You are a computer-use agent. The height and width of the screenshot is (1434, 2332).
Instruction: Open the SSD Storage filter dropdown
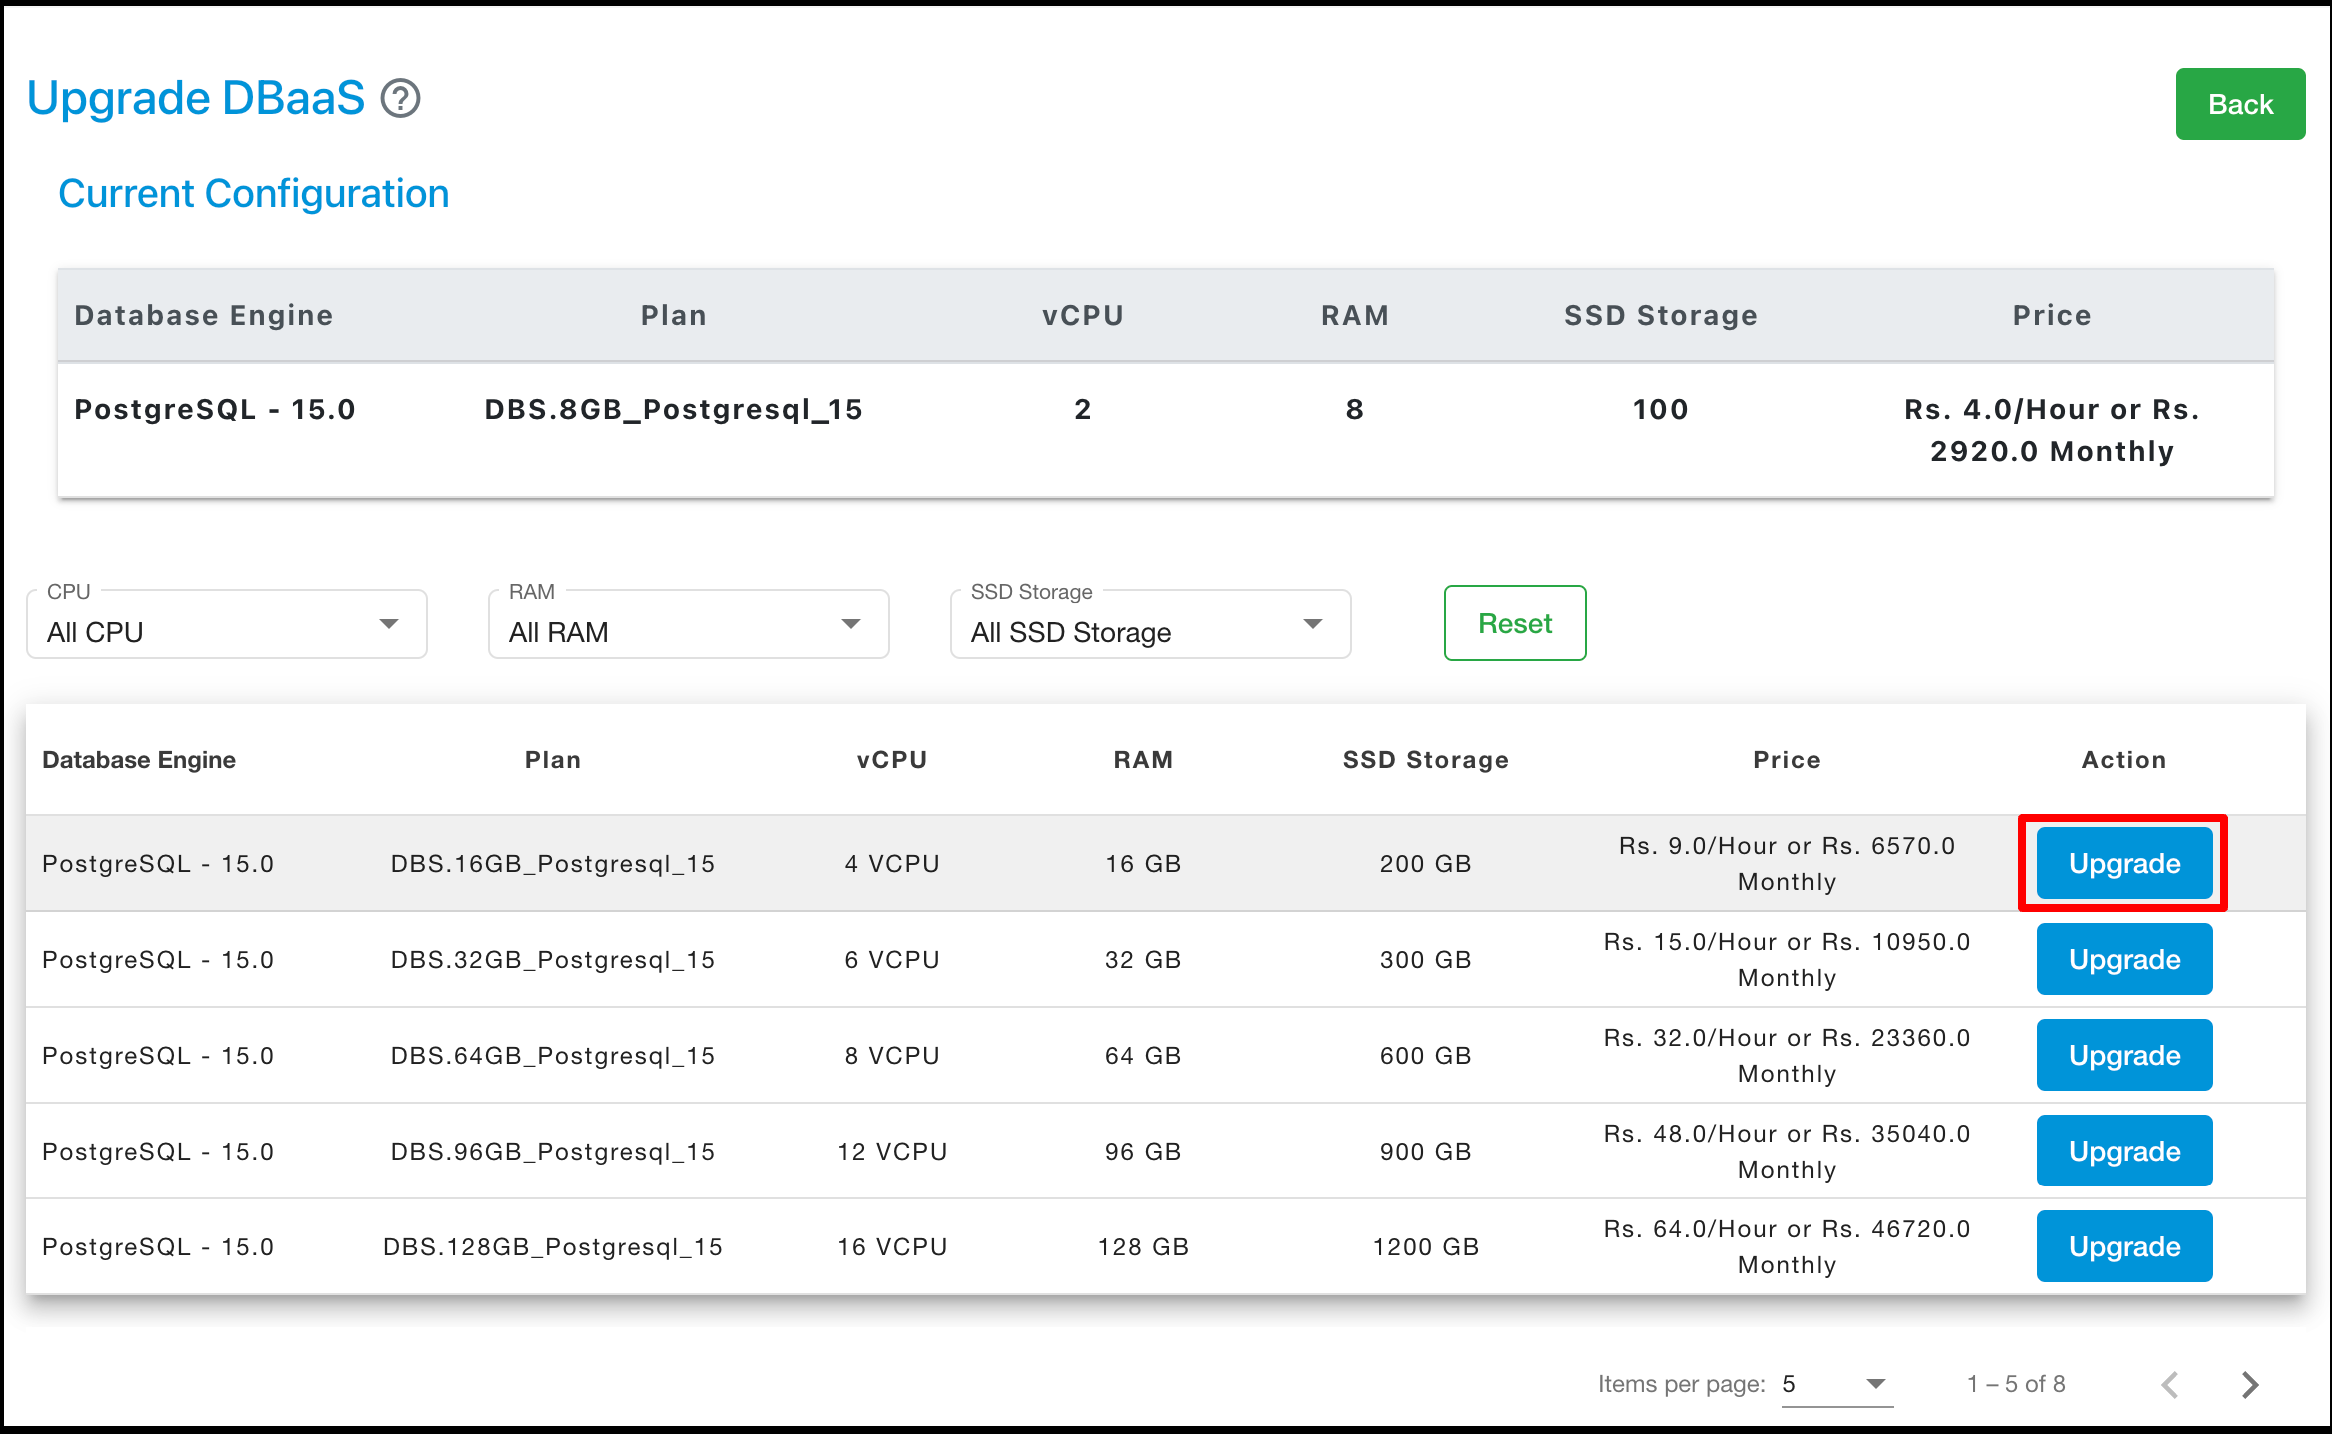click(1151, 624)
